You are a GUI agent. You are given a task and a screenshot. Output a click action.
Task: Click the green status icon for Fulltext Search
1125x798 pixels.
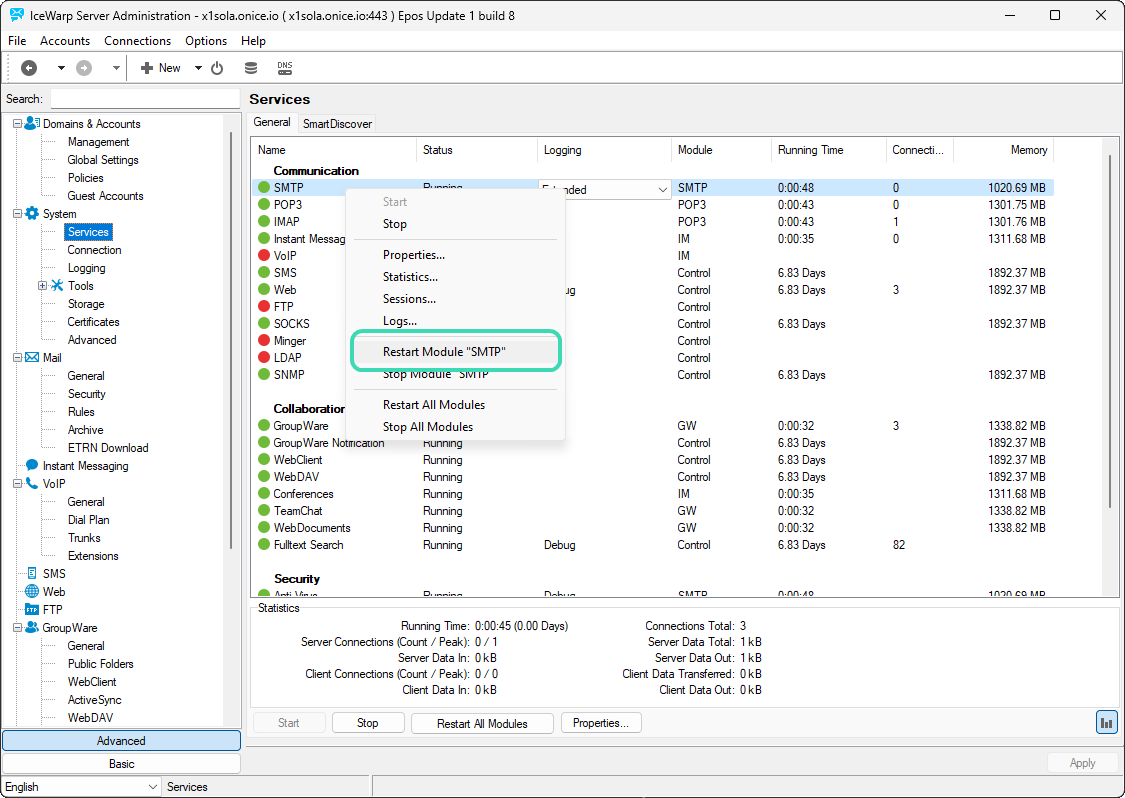click(x=264, y=545)
